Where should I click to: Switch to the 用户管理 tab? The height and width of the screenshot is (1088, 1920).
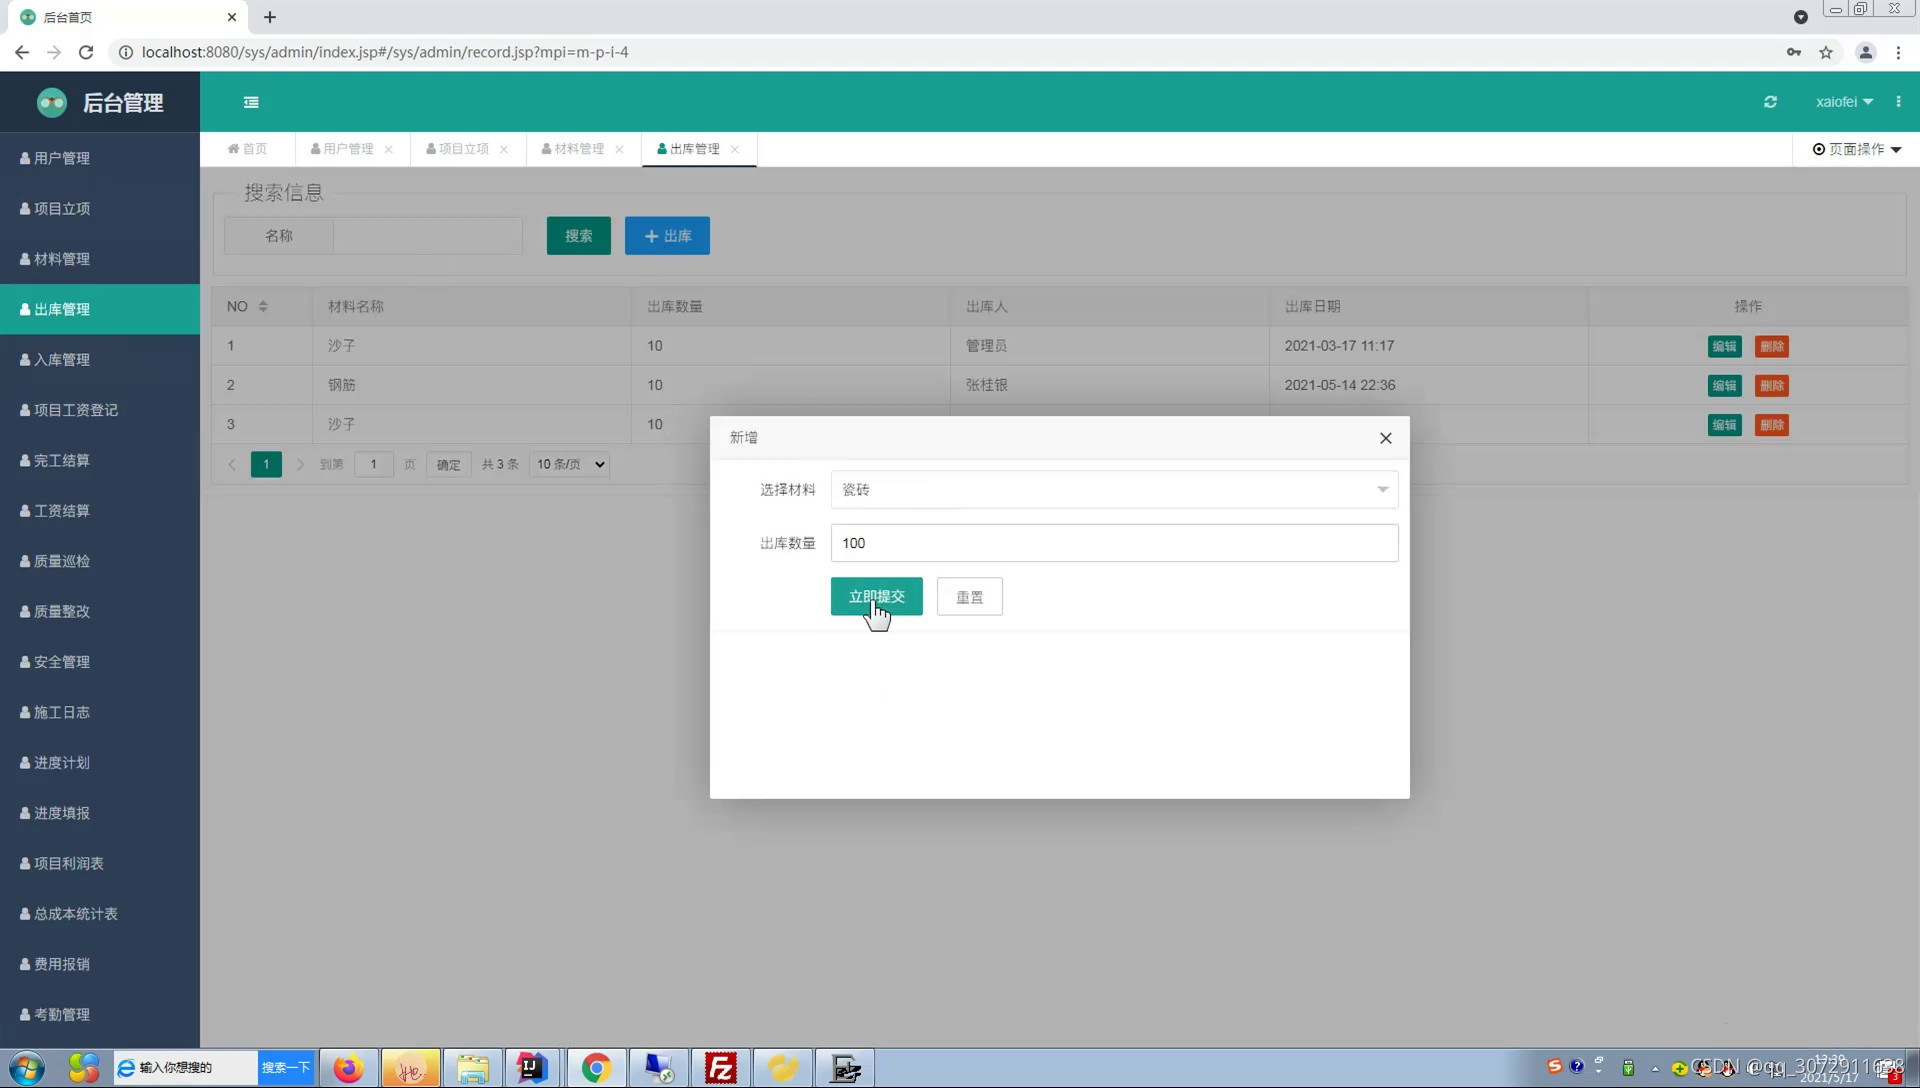[x=342, y=149]
